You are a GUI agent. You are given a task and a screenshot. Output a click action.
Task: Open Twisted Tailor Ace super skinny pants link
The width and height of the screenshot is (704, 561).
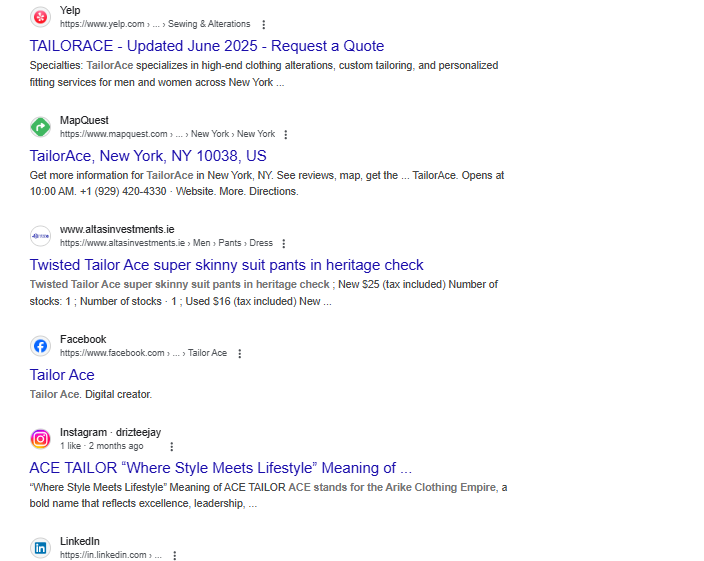point(226,265)
